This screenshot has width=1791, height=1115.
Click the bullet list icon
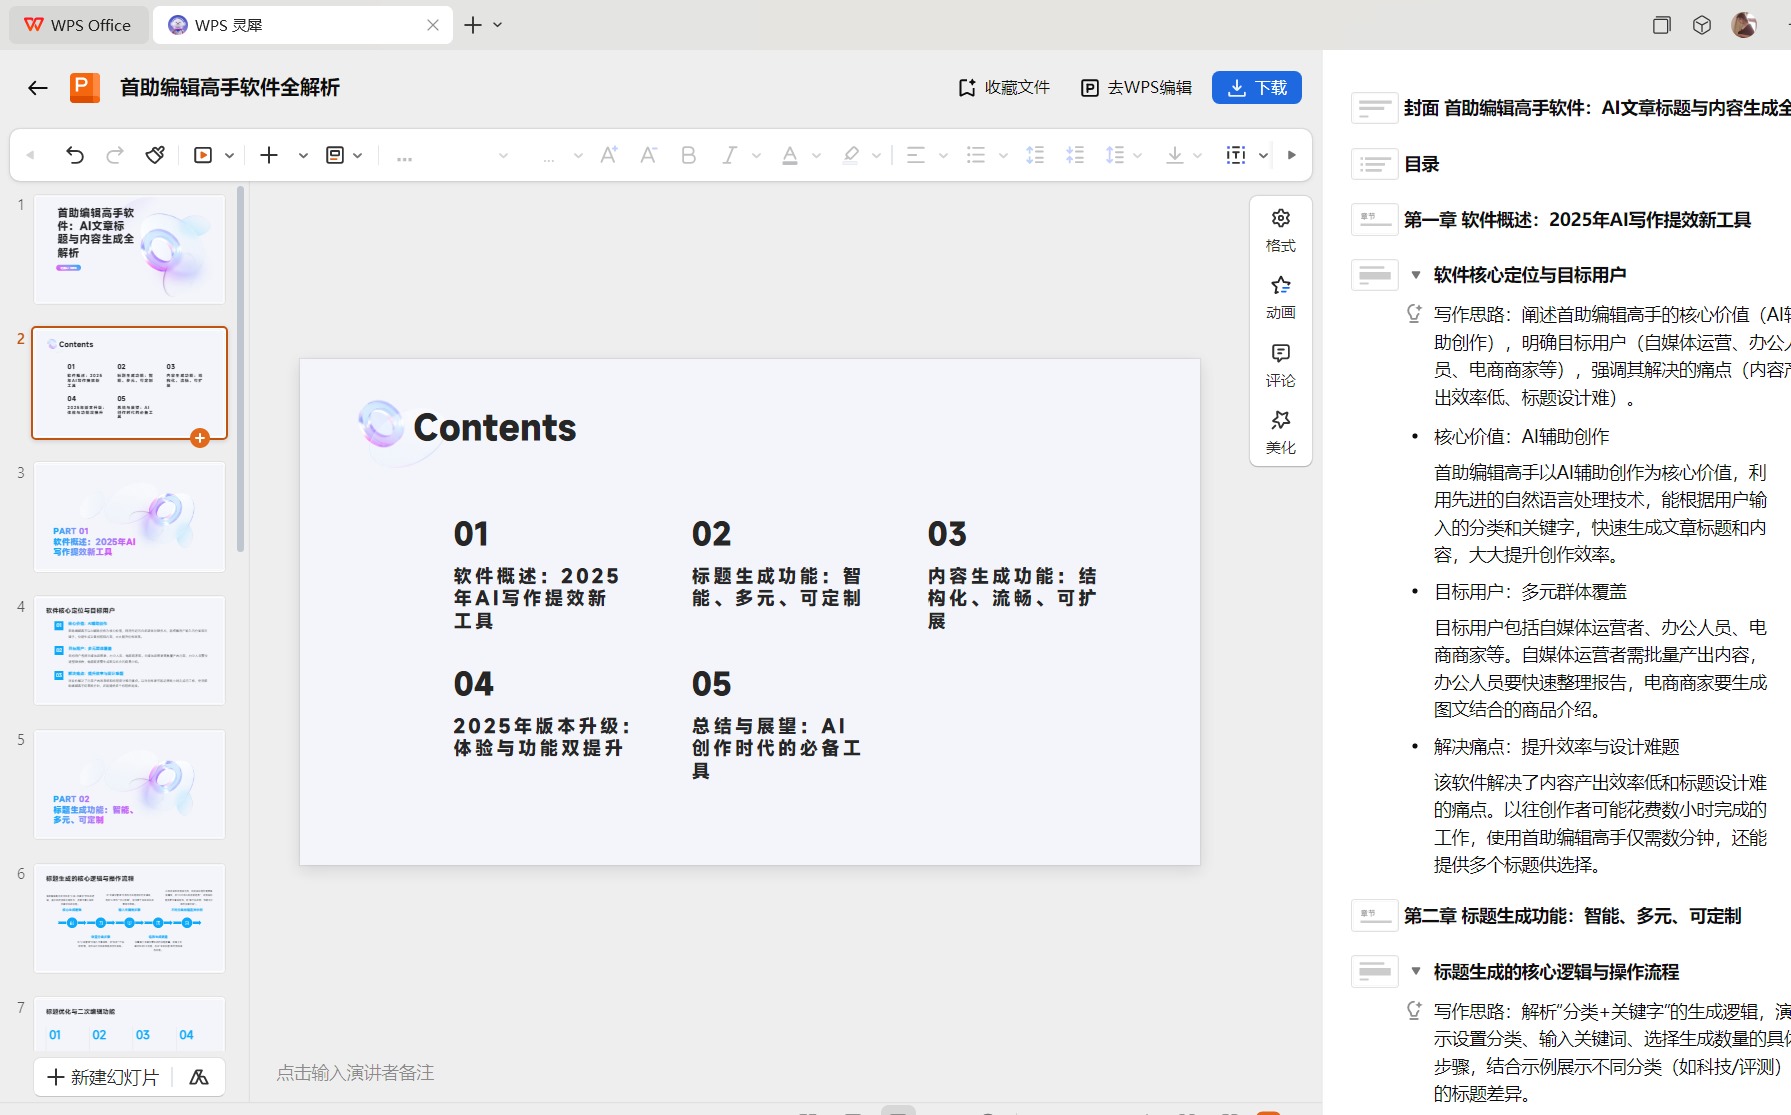click(x=976, y=155)
